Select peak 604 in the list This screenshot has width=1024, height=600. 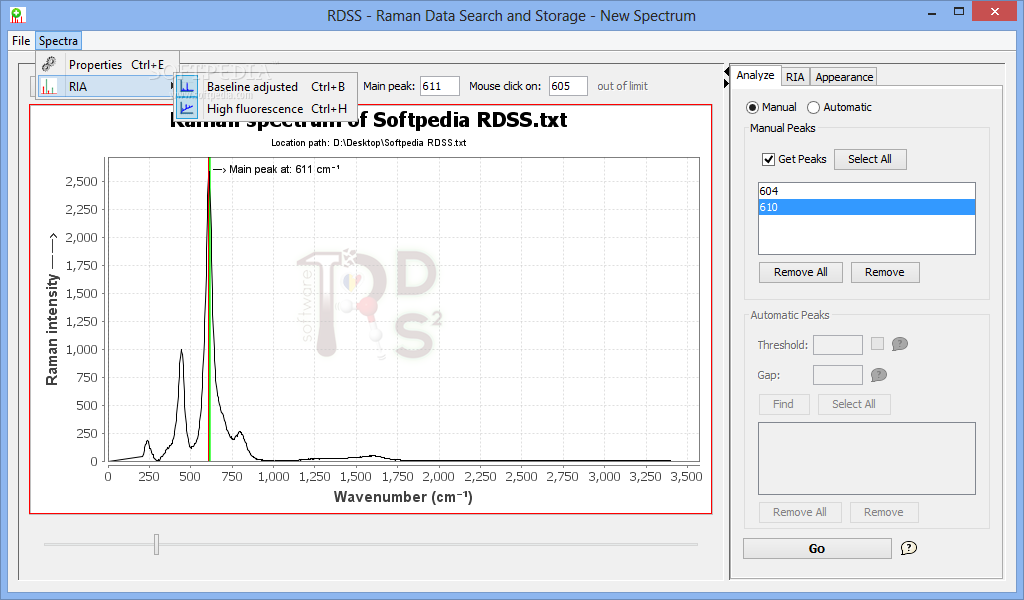pos(867,191)
